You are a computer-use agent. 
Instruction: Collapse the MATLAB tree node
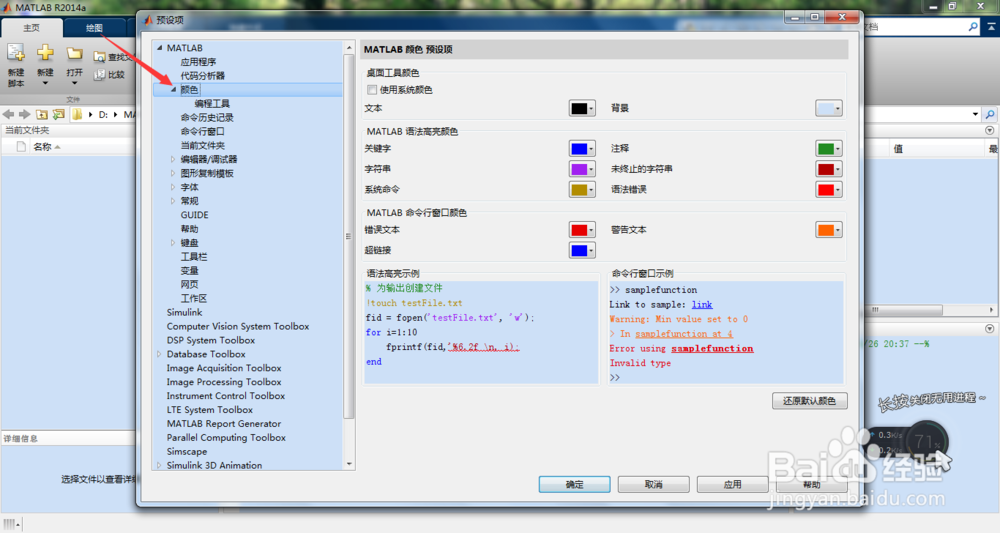[x=159, y=48]
